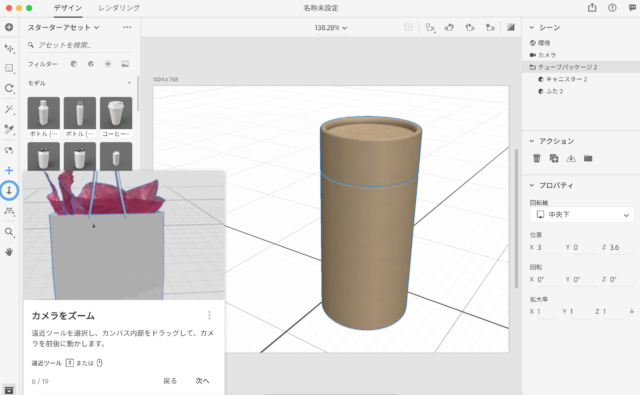This screenshot has height=395, width=640.
Task: Choose the Select and Scale tool
Action: point(9,68)
